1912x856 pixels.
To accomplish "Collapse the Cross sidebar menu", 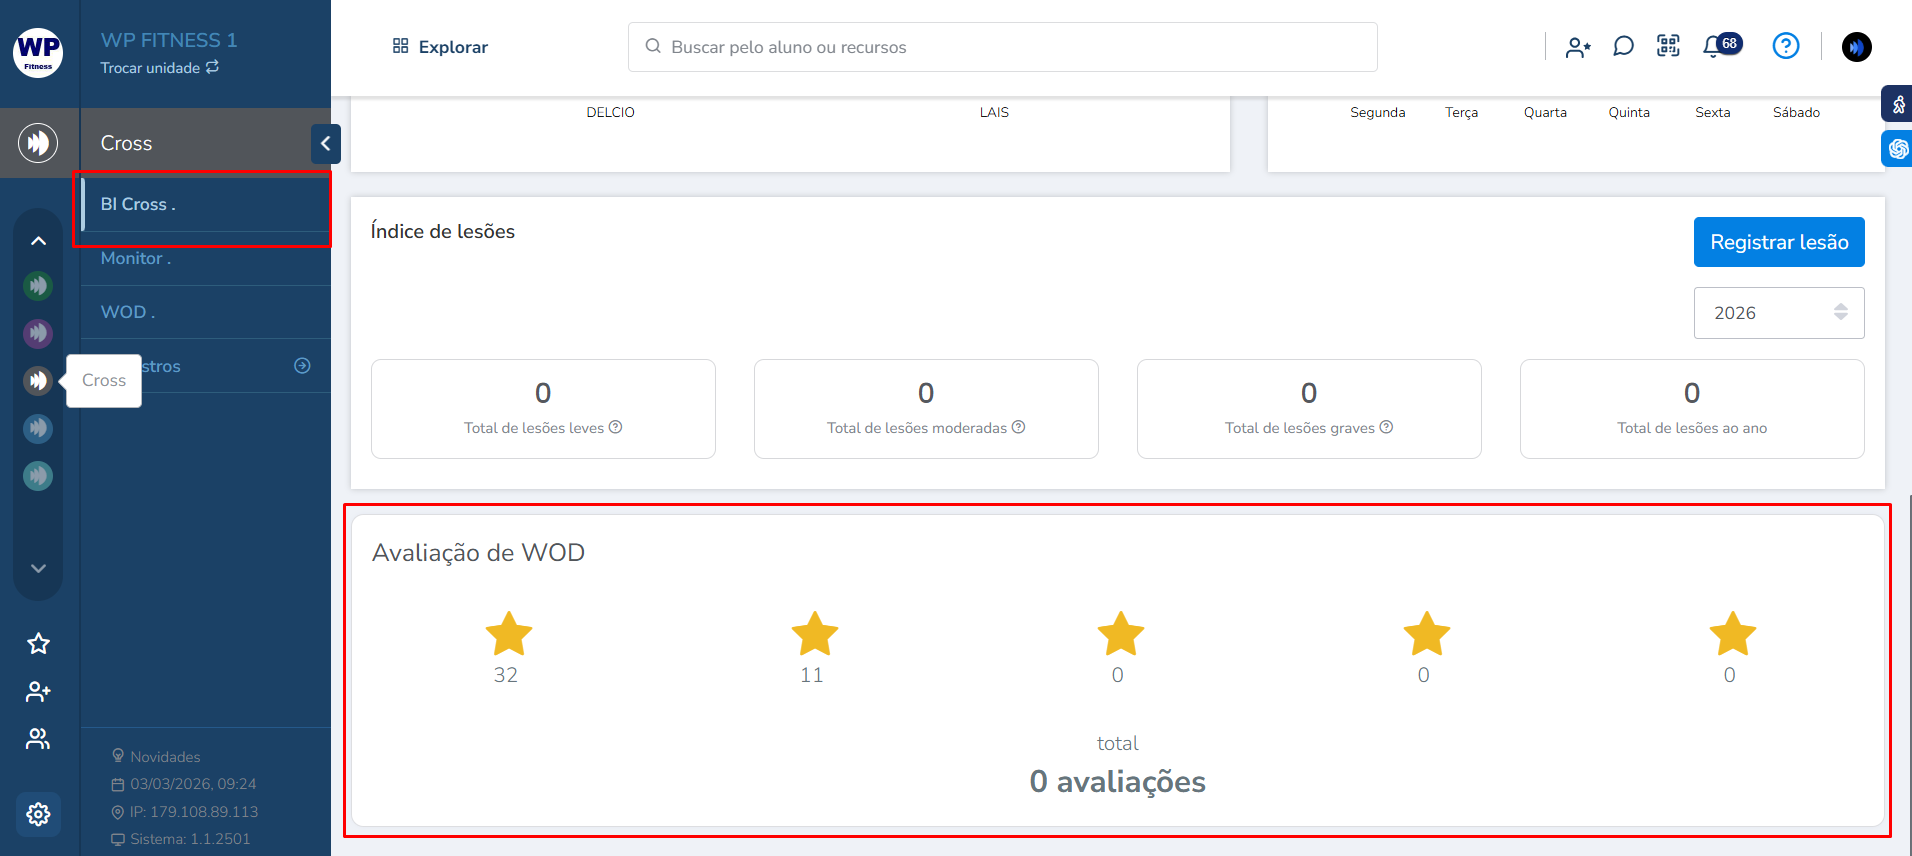I will (325, 144).
